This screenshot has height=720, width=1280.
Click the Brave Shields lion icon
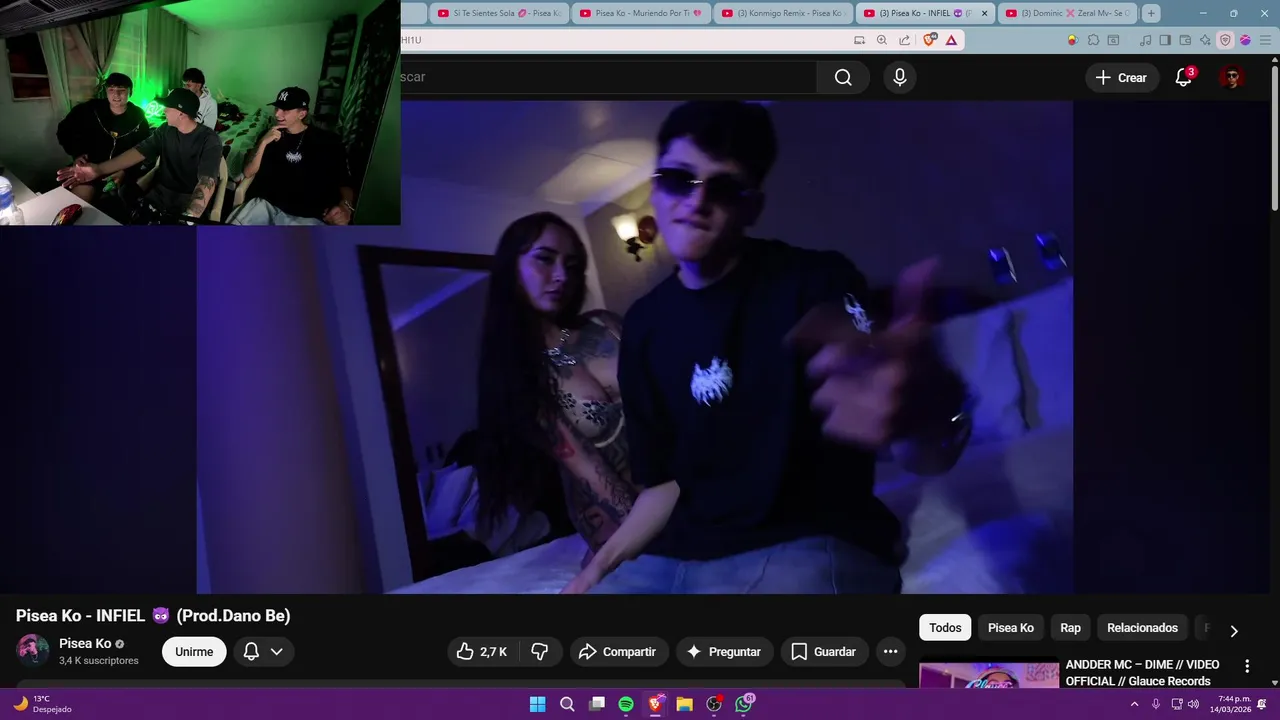(930, 40)
